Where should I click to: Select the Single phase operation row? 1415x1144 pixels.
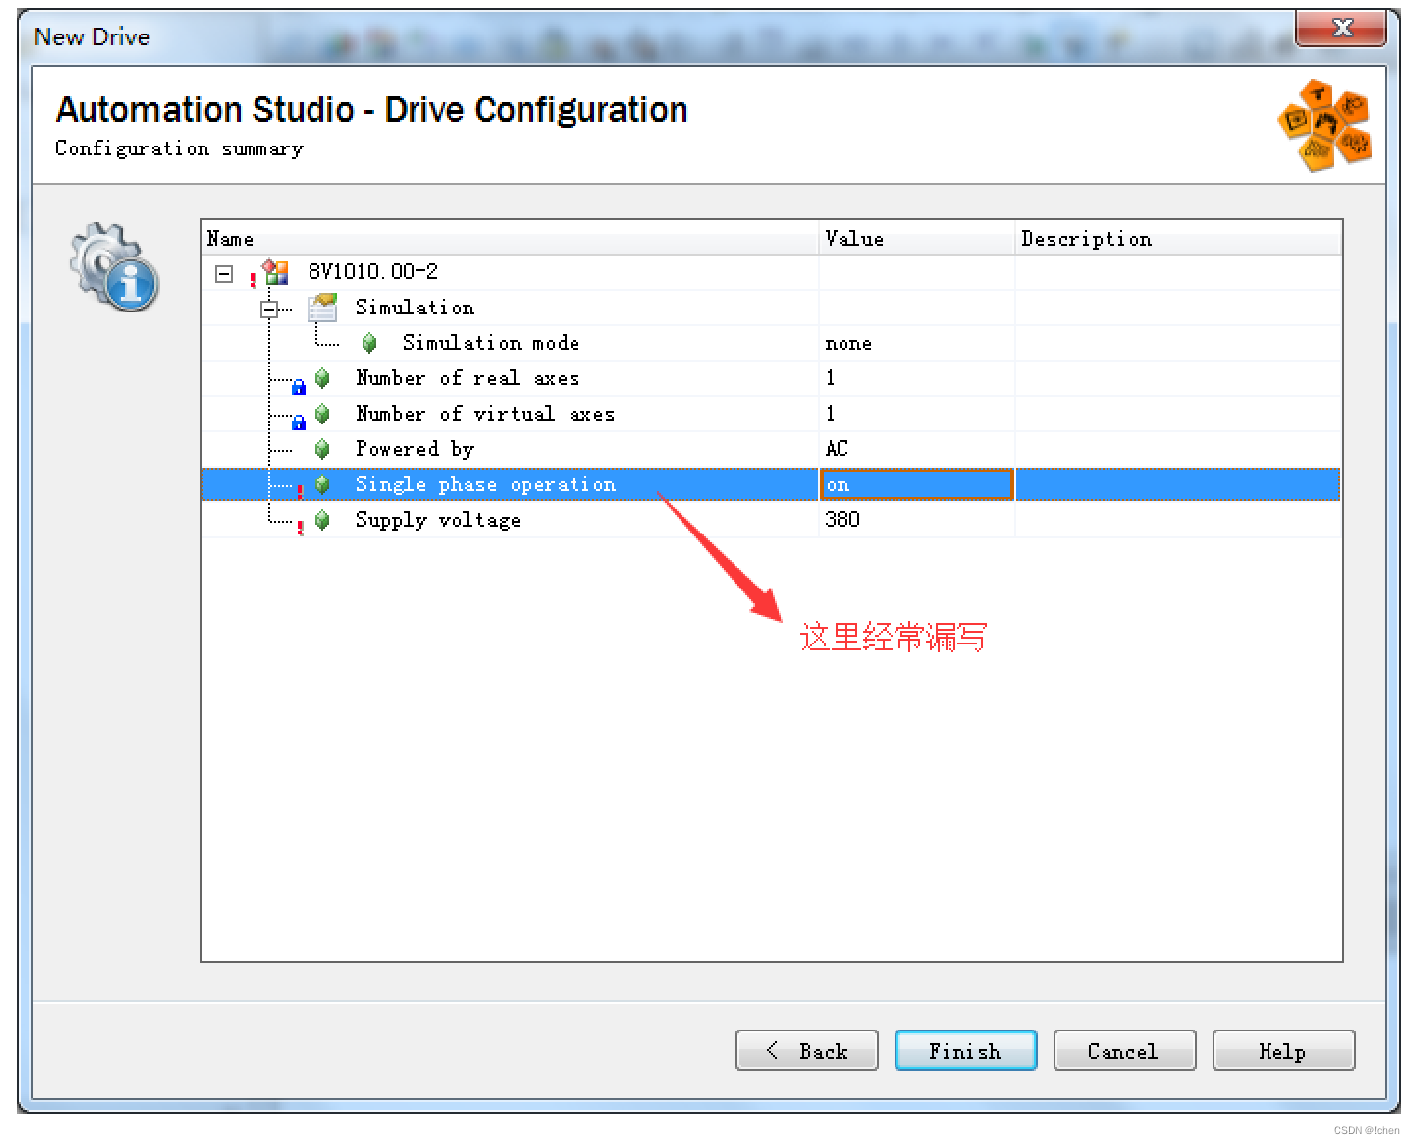(x=771, y=485)
